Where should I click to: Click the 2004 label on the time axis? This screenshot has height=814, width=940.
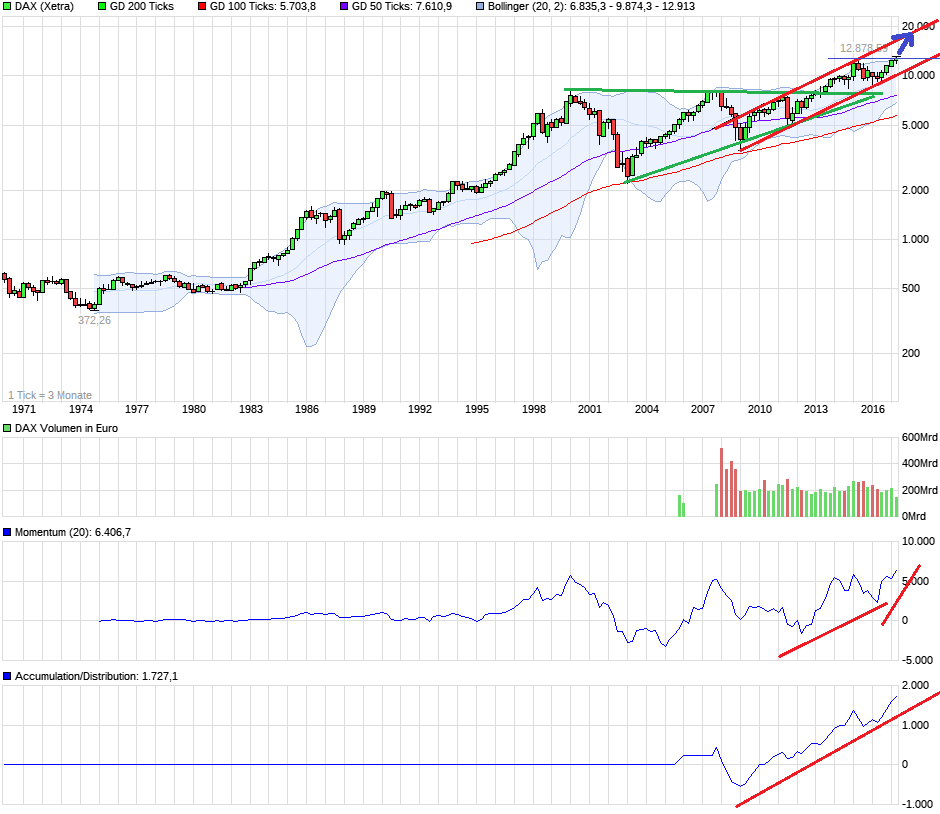point(646,409)
